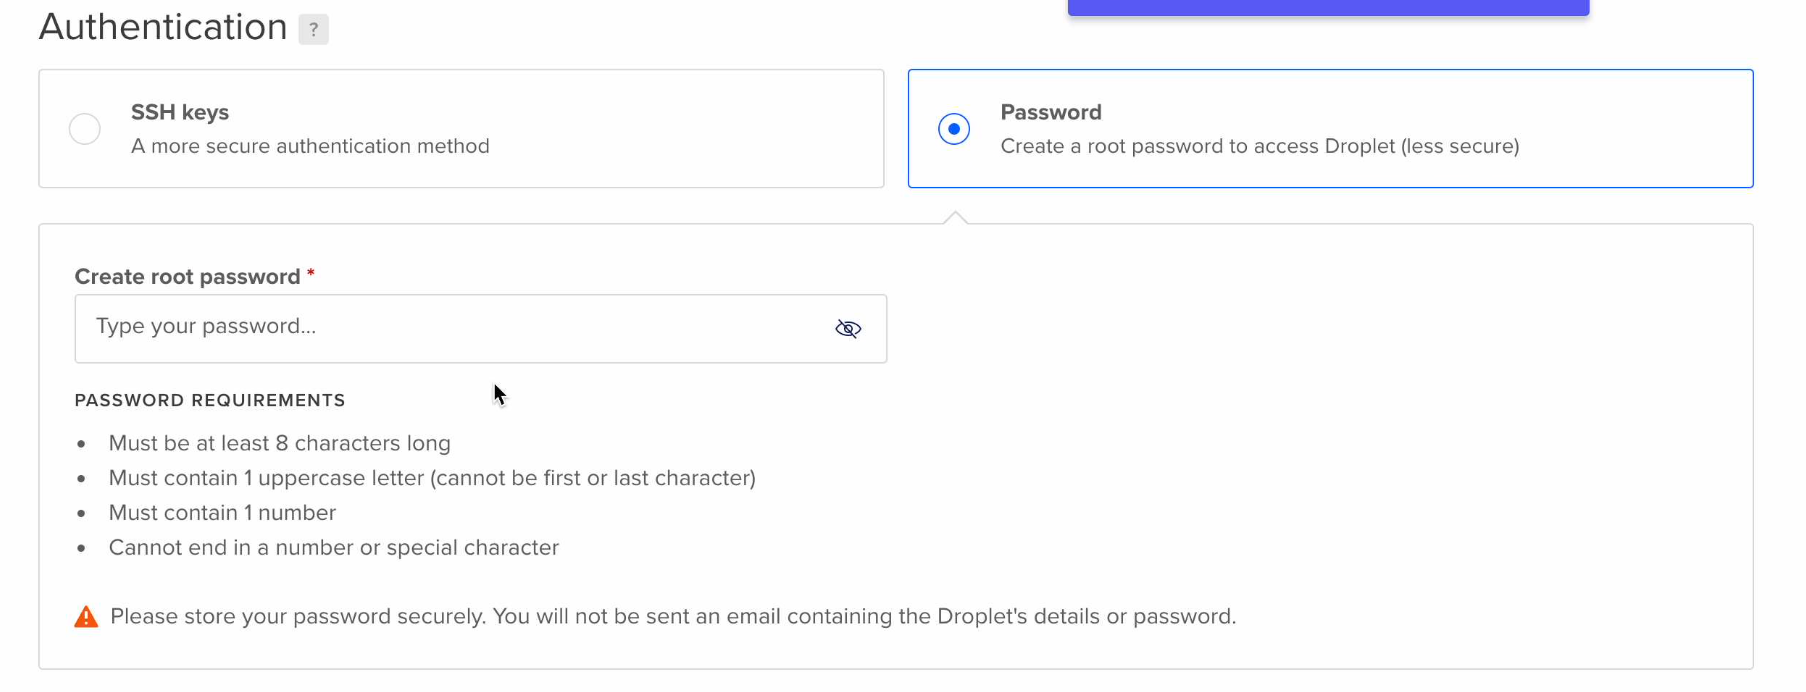Click the Create root password label

[x=187, y=277]
